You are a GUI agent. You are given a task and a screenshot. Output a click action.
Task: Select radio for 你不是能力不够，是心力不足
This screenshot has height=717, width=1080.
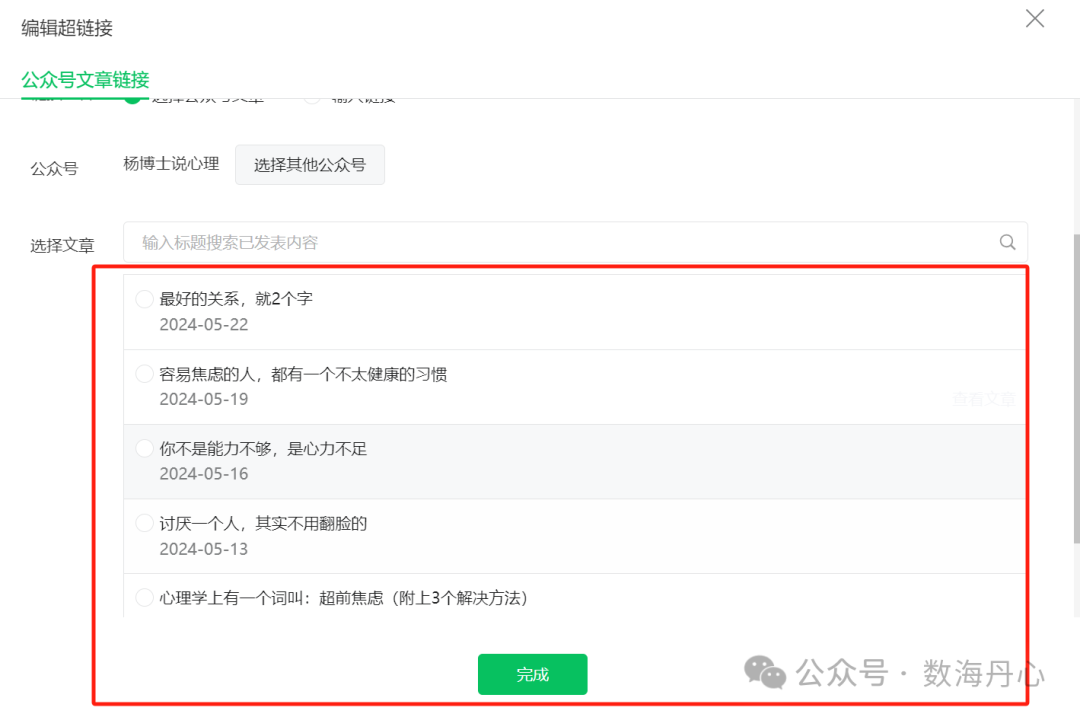pos(144,448)
